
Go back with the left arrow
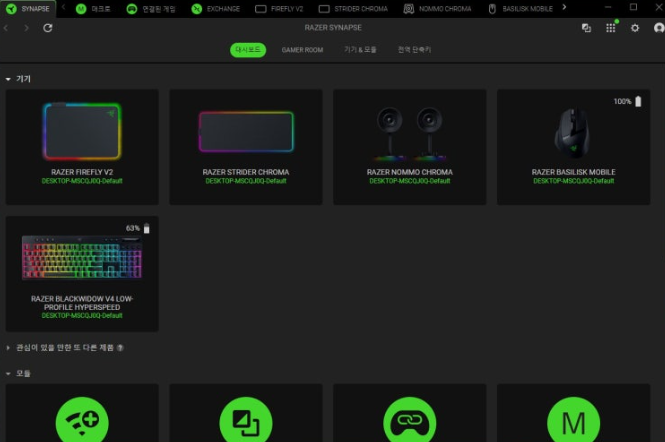pyautogui.click(x=6, y=28)
